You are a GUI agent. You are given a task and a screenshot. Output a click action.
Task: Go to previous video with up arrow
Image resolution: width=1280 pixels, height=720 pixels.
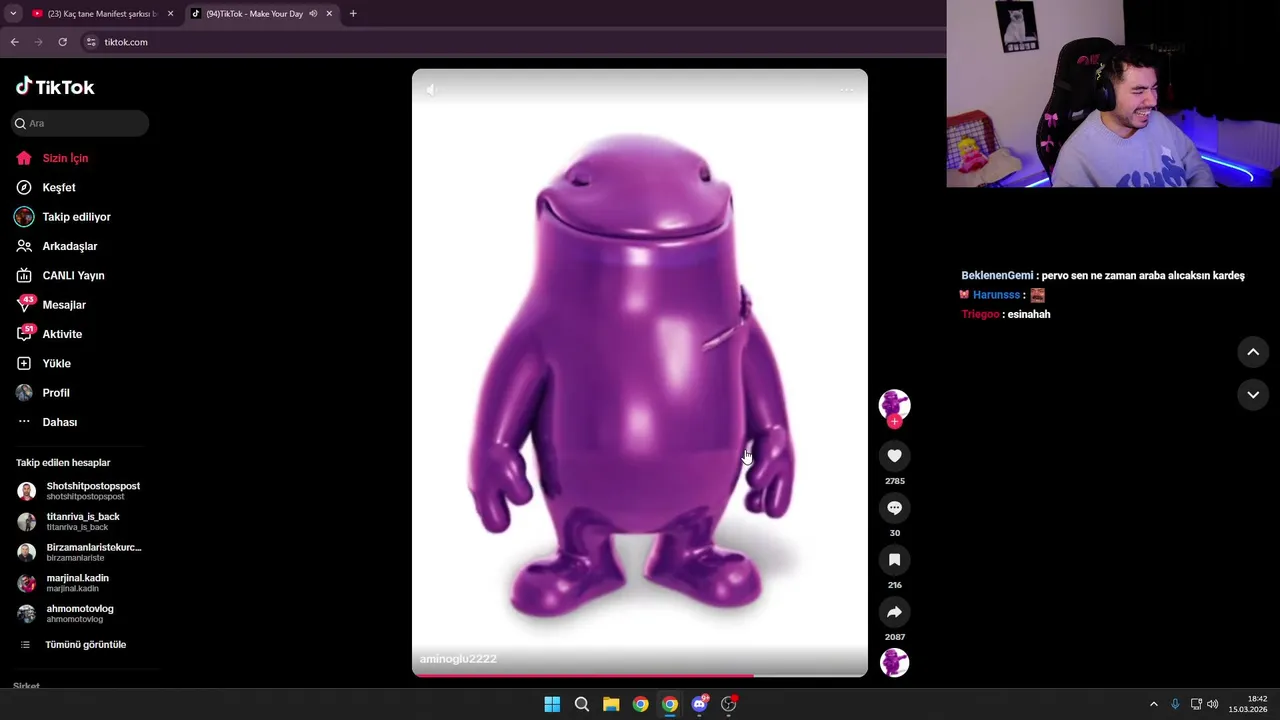coord(1253,352)
